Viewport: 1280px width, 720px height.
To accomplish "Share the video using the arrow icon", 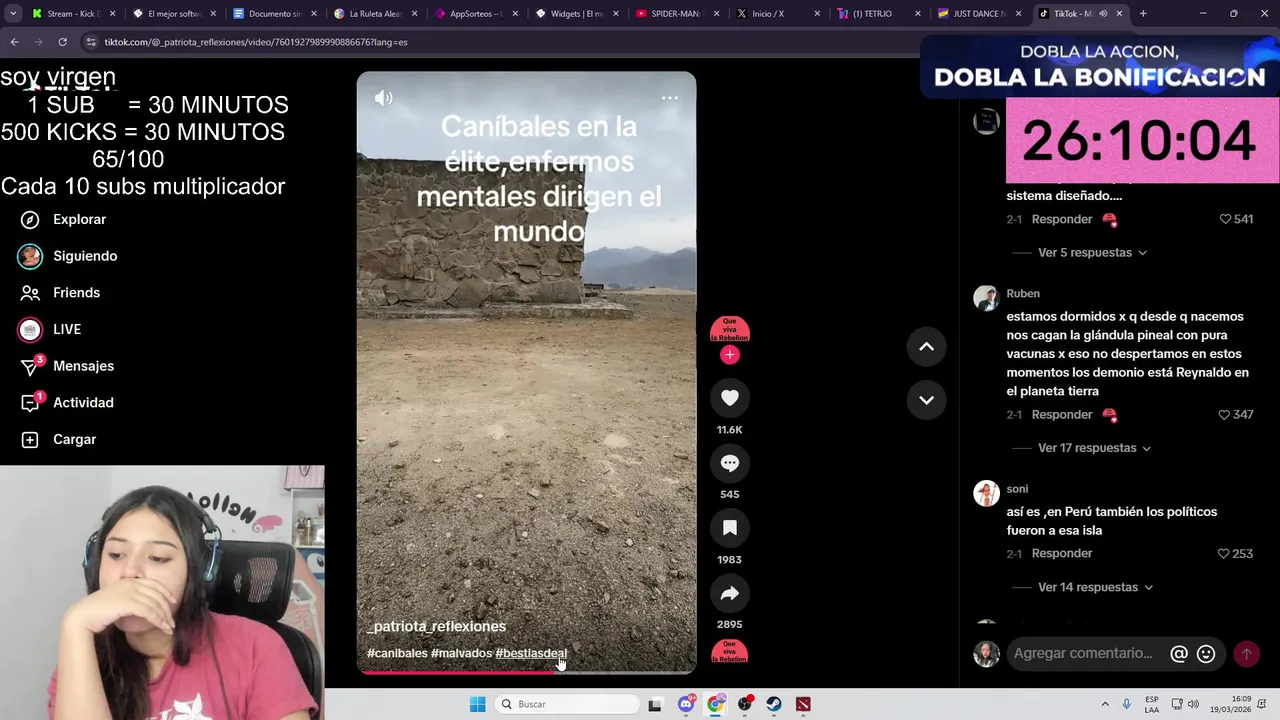I will pyautogui.click(x=730, y=593).
